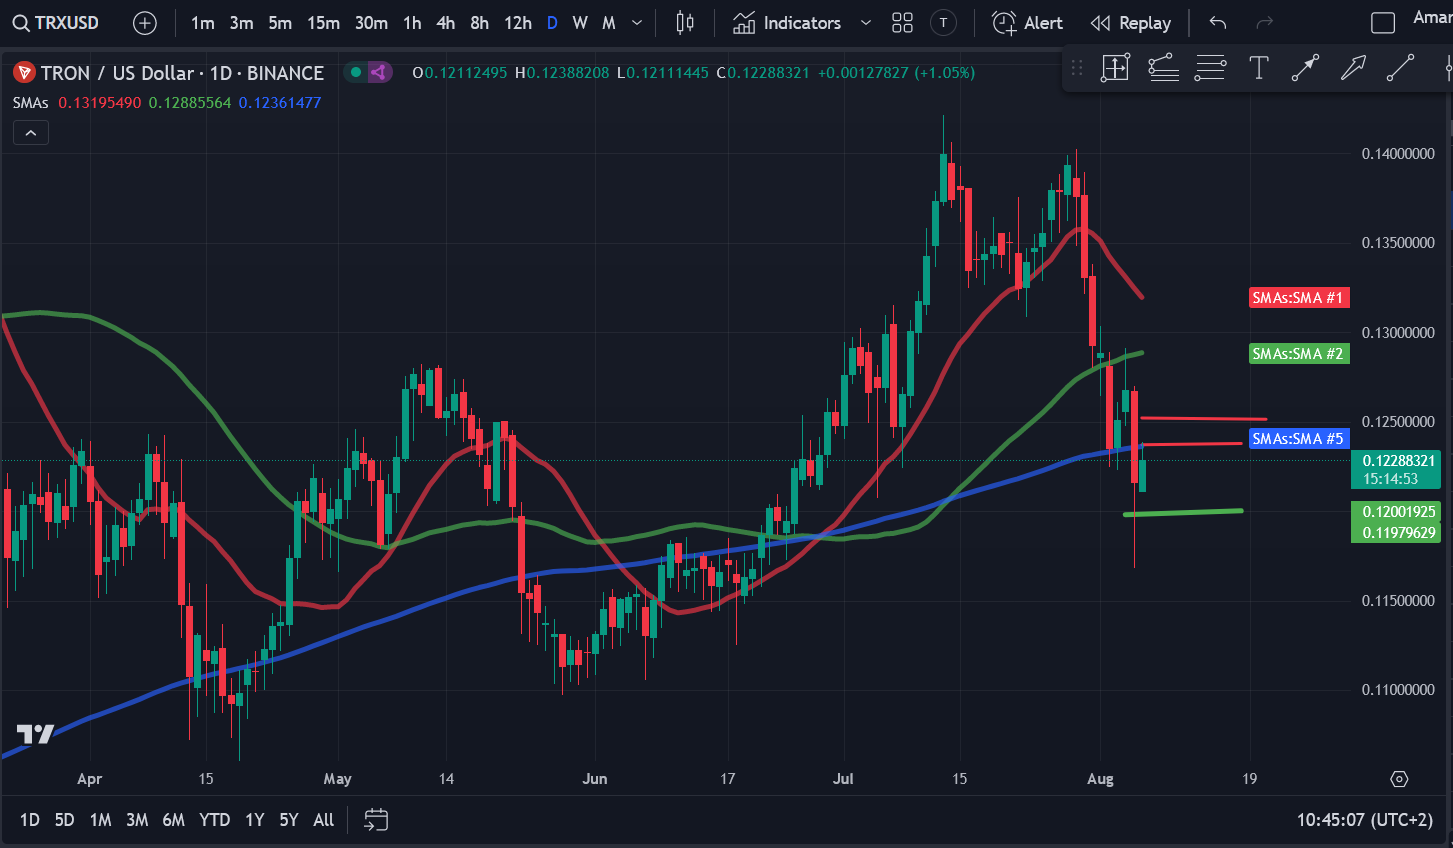Set date range to 1Y

[255, 820]
